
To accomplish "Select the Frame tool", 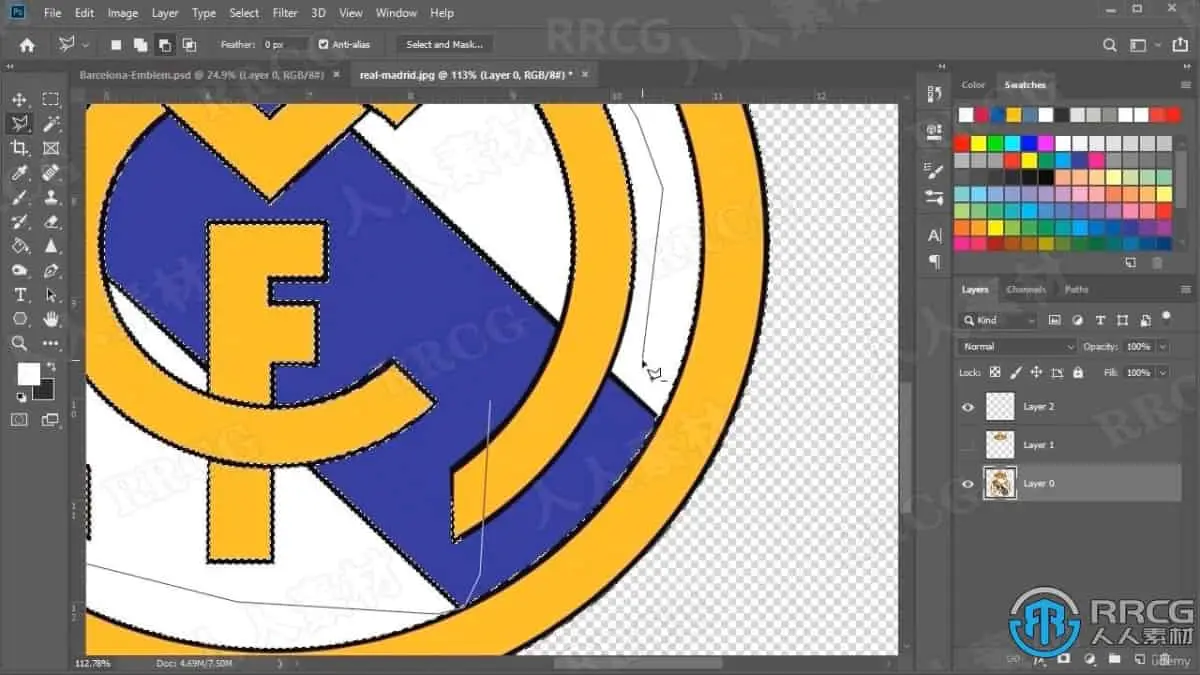I will click(51, 148).
